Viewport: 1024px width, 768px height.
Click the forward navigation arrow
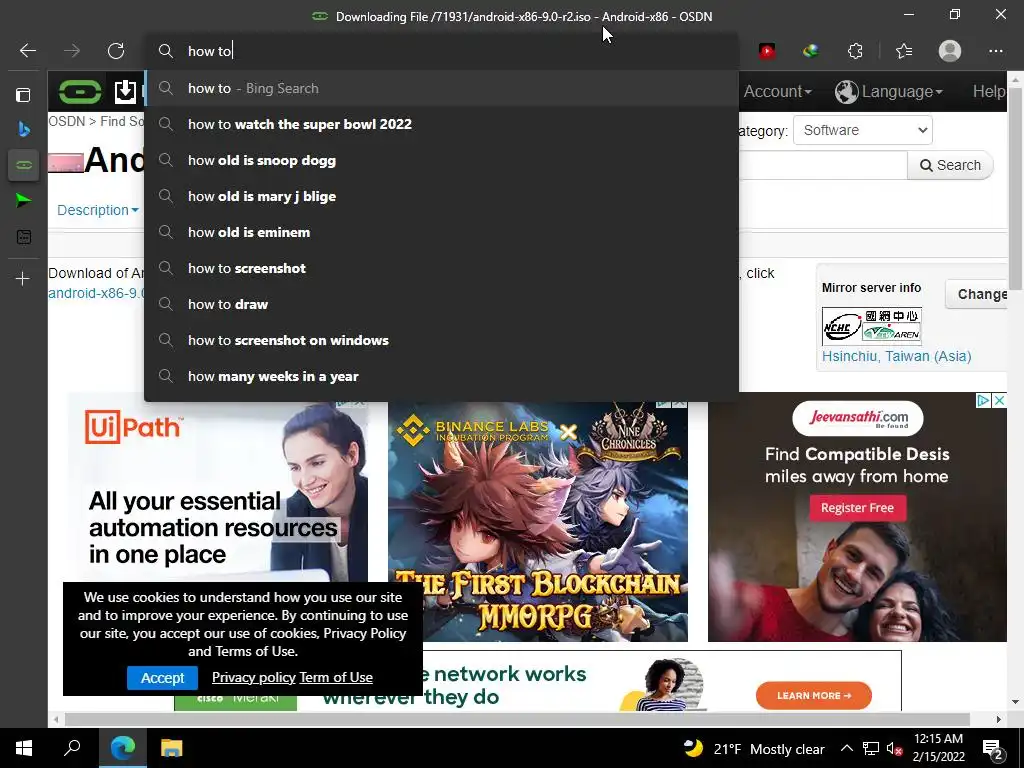(x=72, y=51)
